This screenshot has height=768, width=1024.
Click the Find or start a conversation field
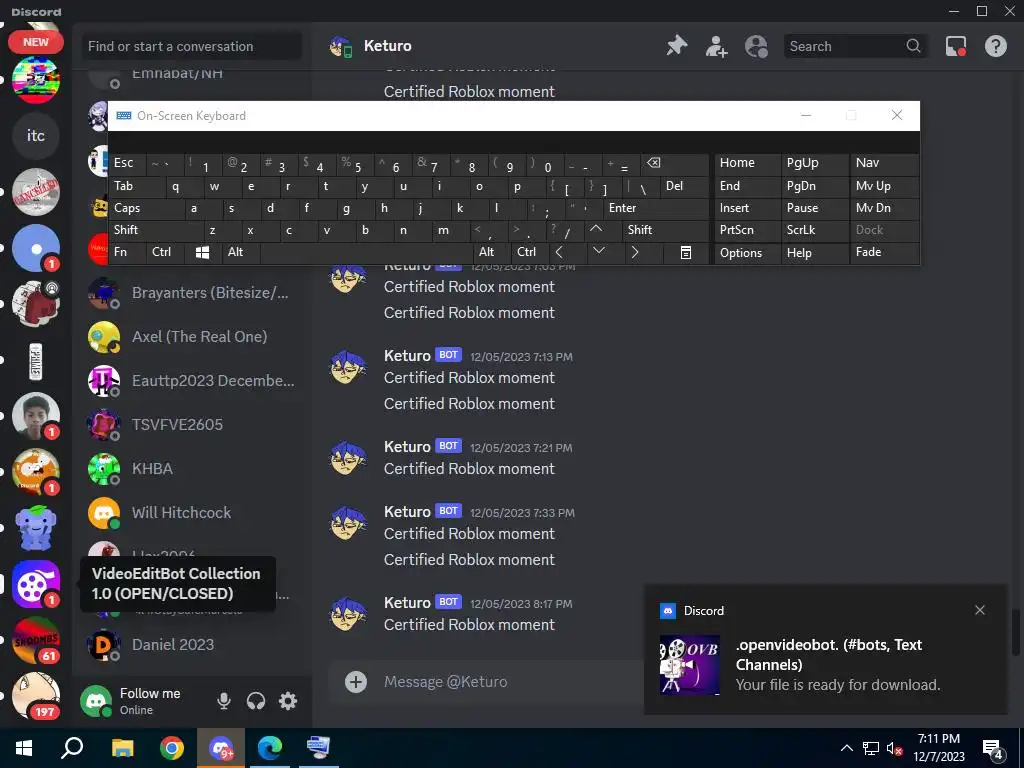tap(191, 46)
